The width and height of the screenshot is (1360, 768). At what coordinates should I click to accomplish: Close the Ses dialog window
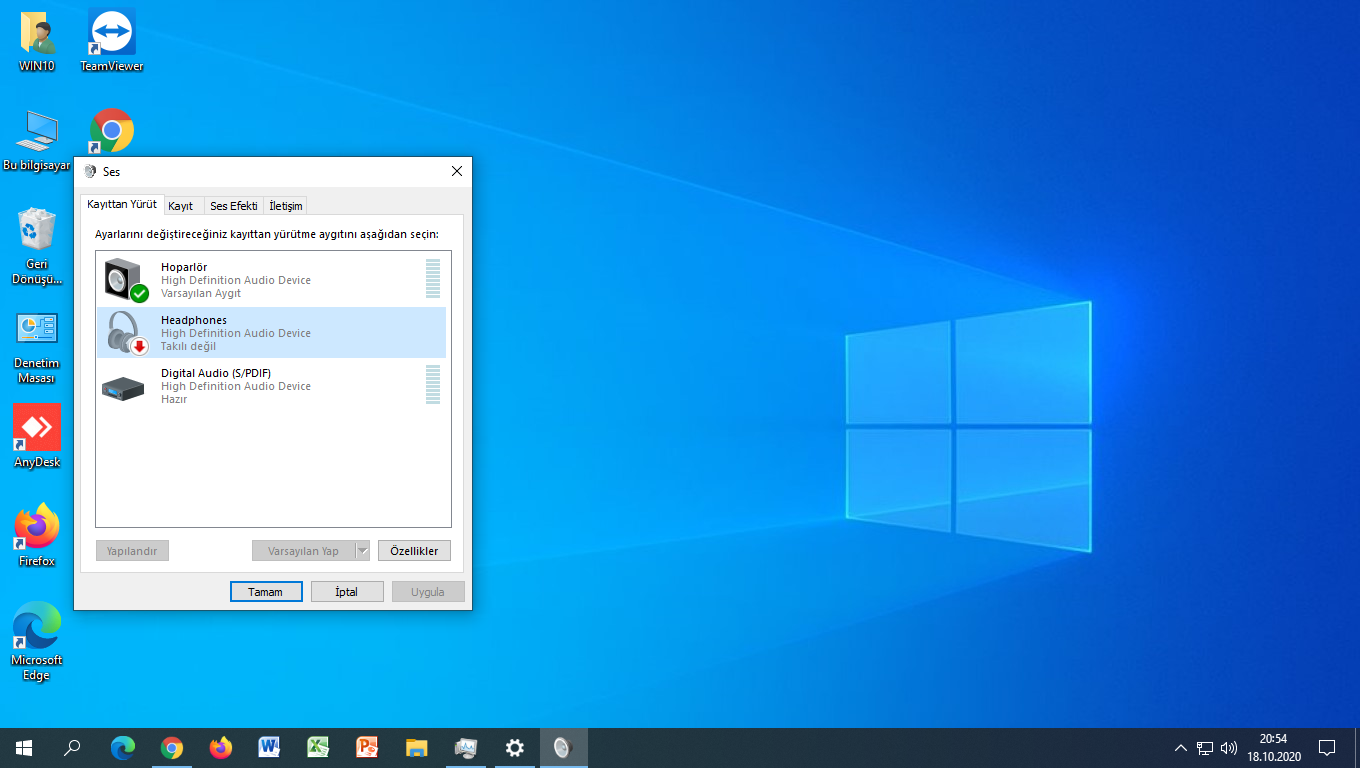[457, 172]
